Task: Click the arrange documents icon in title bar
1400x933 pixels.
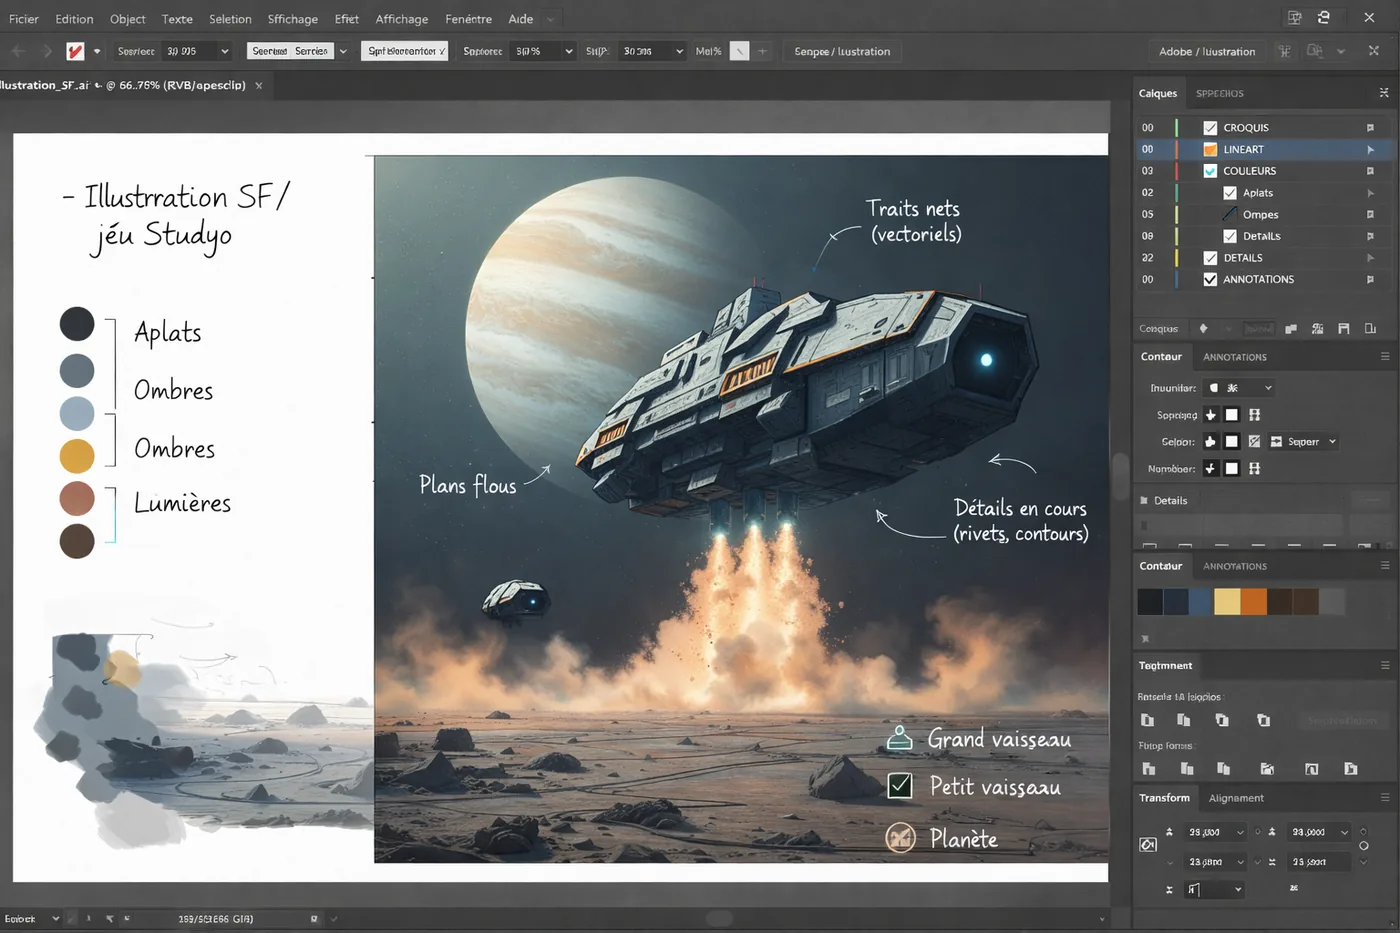Action: [x=1295, y=18]
